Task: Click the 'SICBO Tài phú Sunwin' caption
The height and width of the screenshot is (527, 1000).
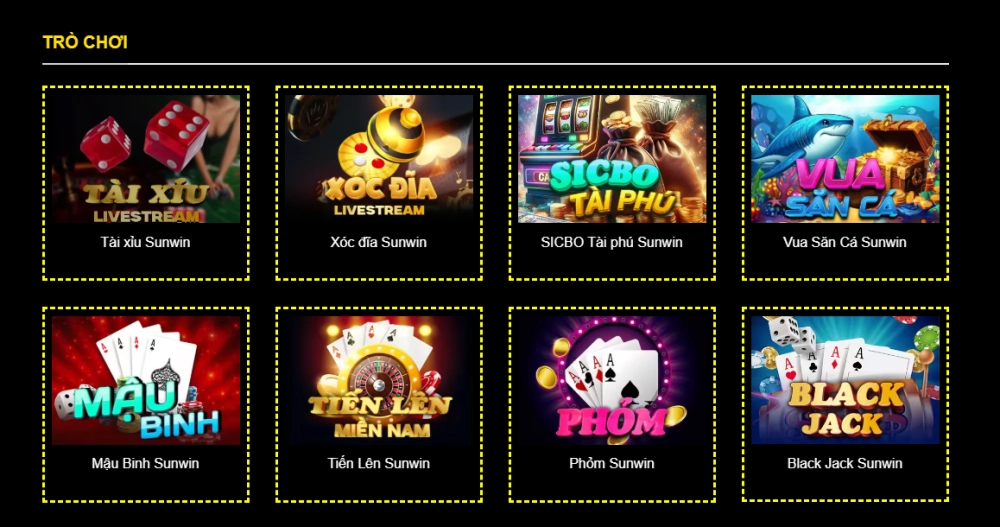Action: (x=612, y=242)
